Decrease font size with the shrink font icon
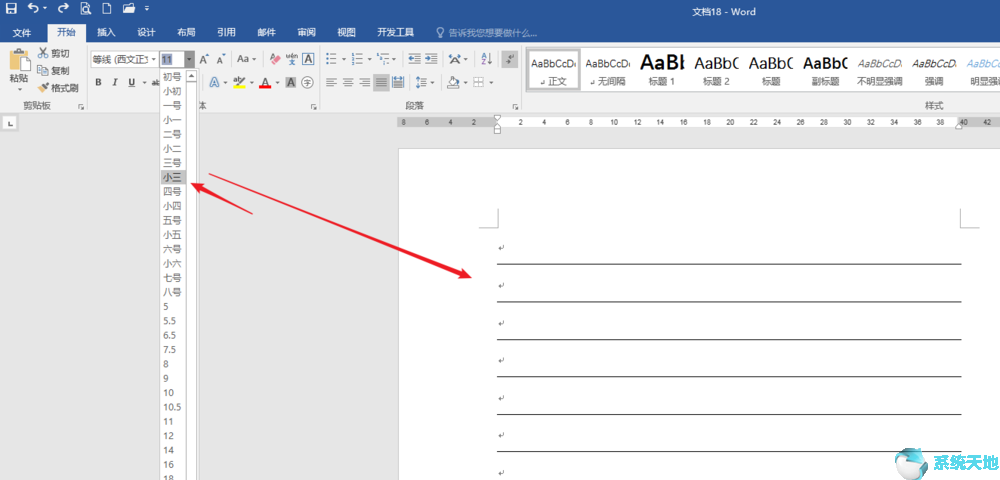Screen dimensions: 1000x480 [221, 59]
